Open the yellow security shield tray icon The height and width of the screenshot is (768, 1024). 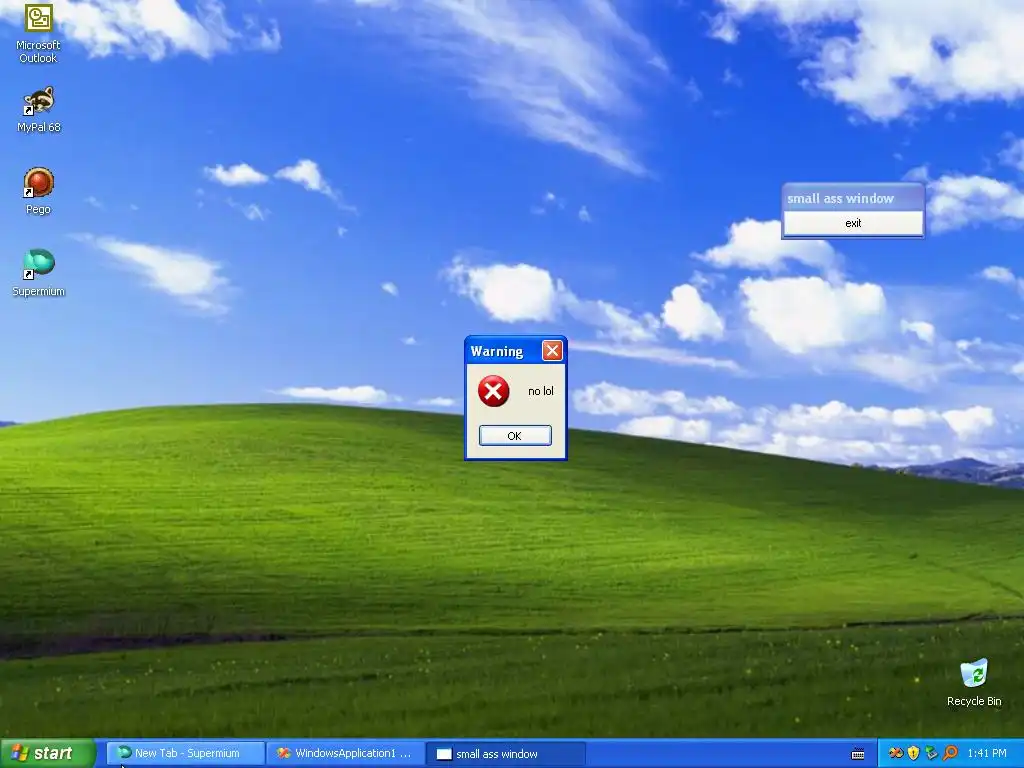coord(914,754)
